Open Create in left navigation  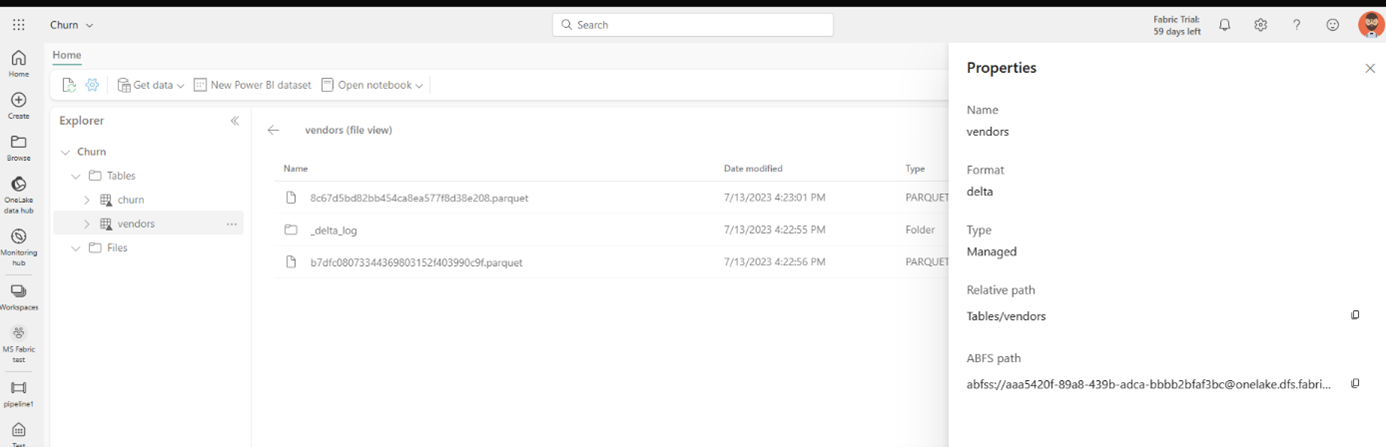[18, 105]
